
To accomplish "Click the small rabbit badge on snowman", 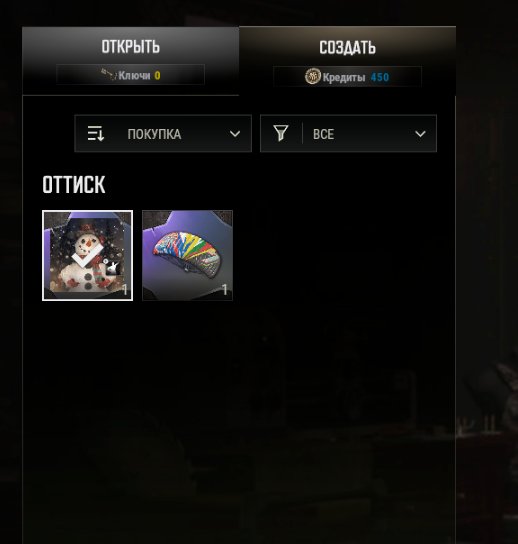I will (x=112, y=267).
